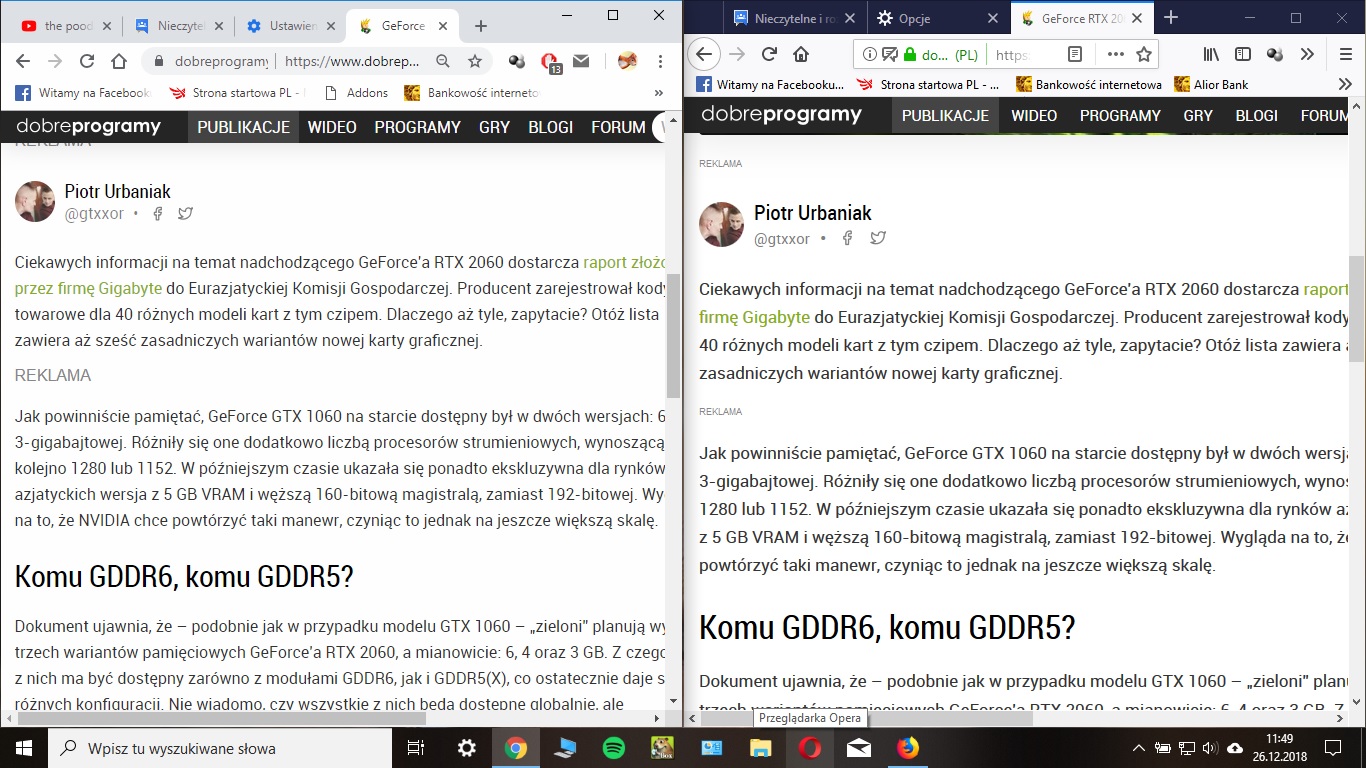Viewport: 1366px width, 768px height.
Task: Open author Facebook icon in Firefox article
Action: (x=847, y=238)
